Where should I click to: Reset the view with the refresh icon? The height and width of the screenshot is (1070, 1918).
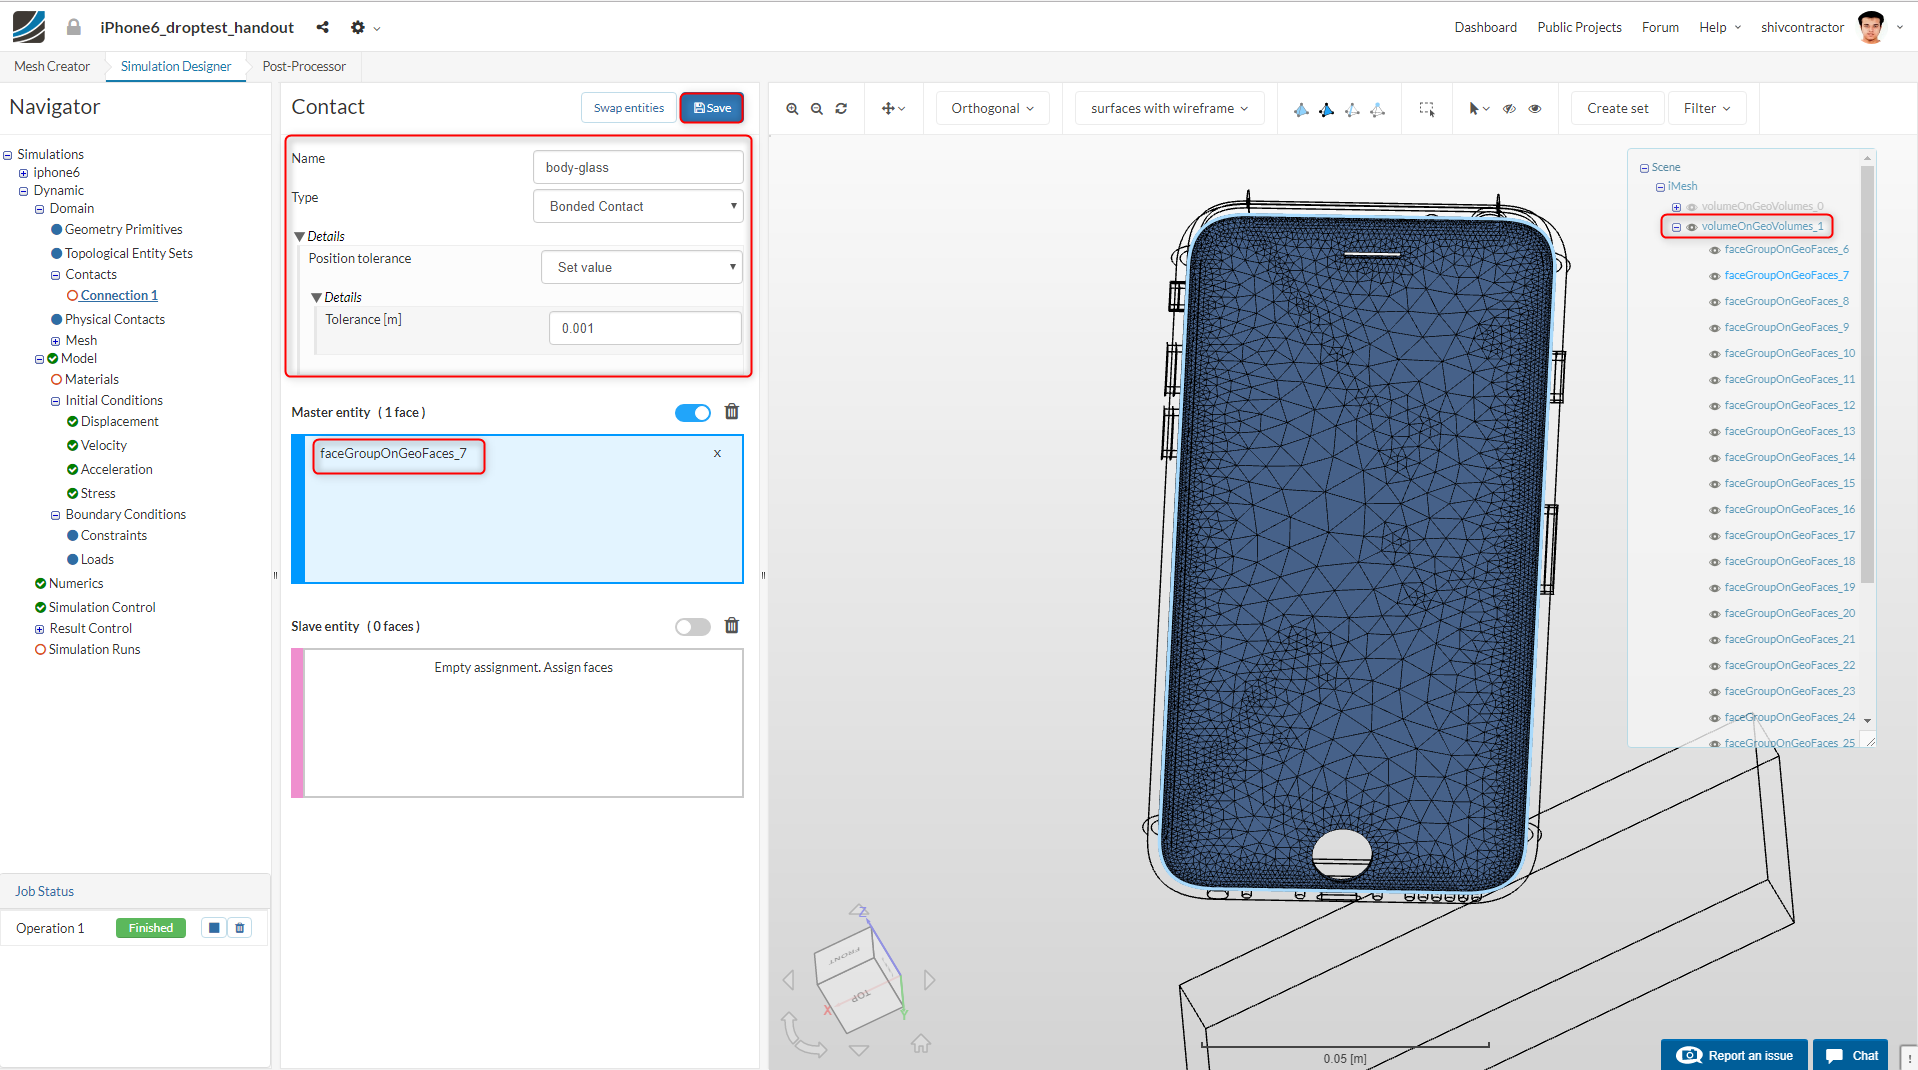tap(841, 109)
